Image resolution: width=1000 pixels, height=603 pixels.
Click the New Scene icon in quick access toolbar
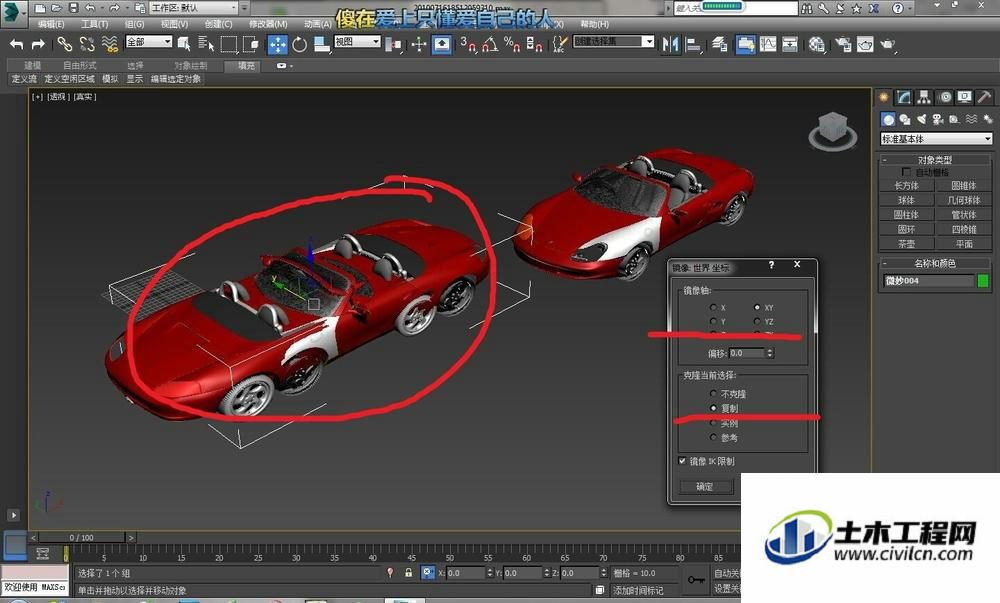tap(40, 8)
